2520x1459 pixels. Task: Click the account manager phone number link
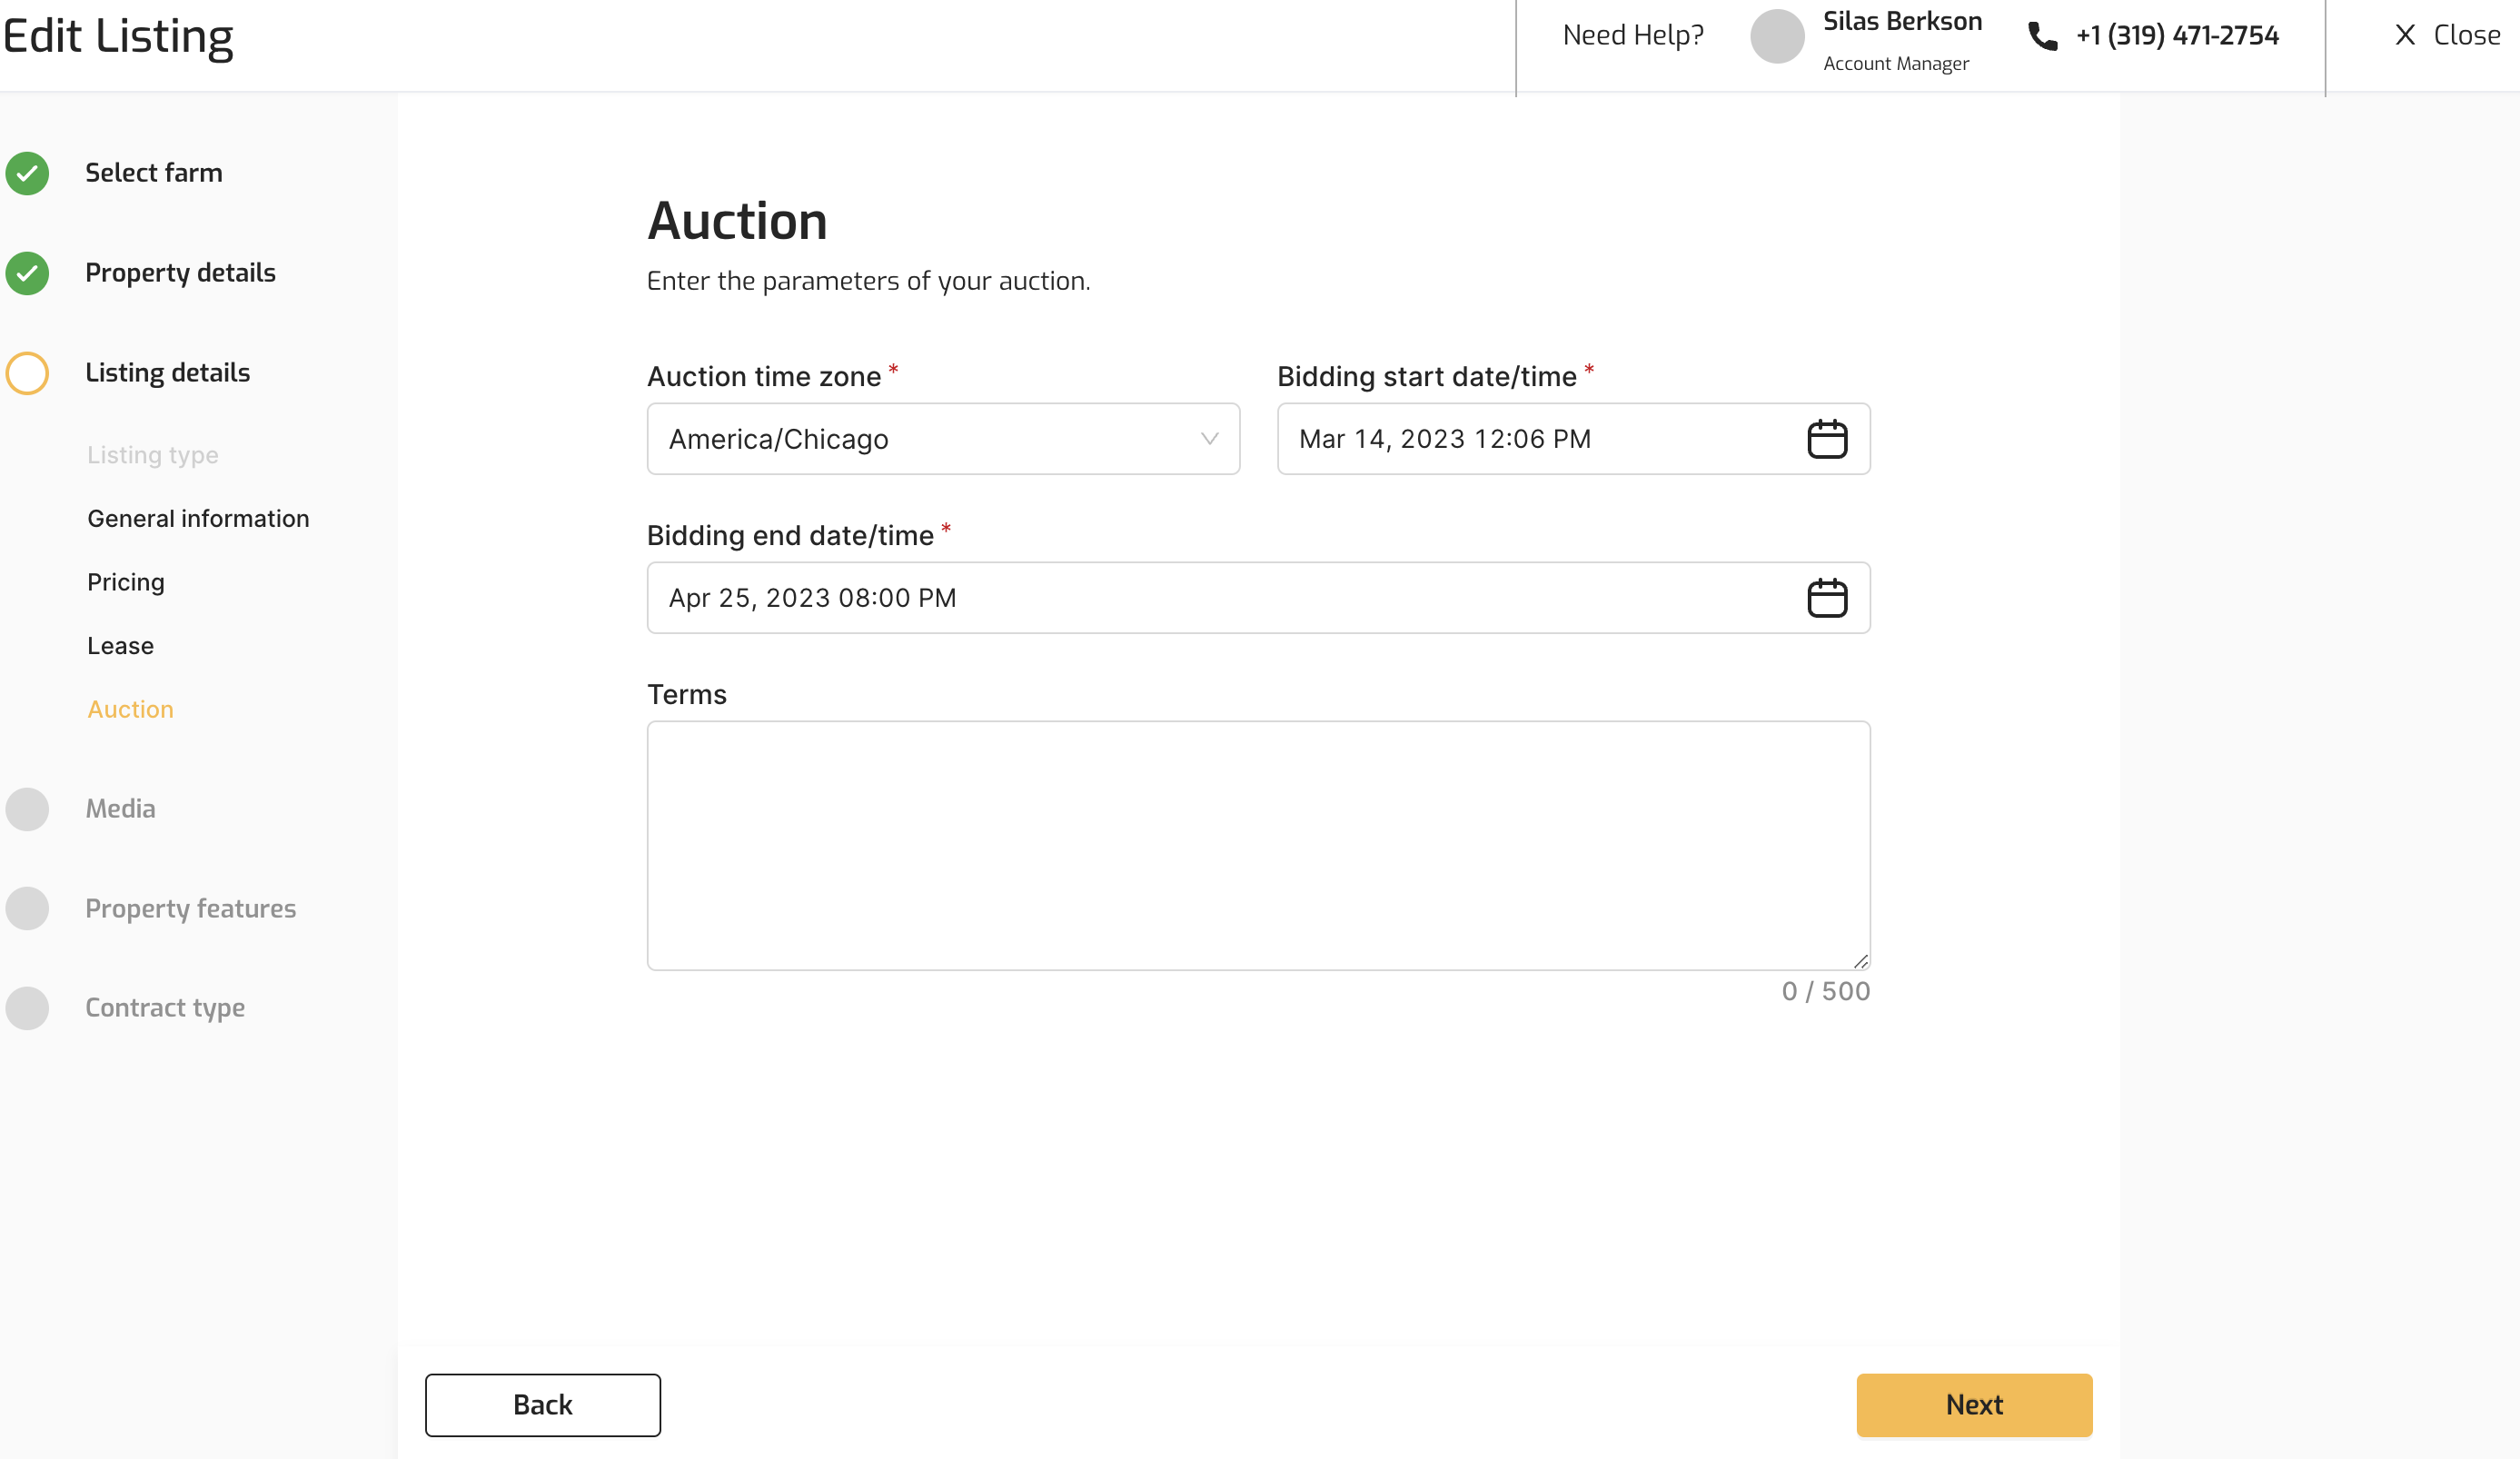[x=2177, y=36]
